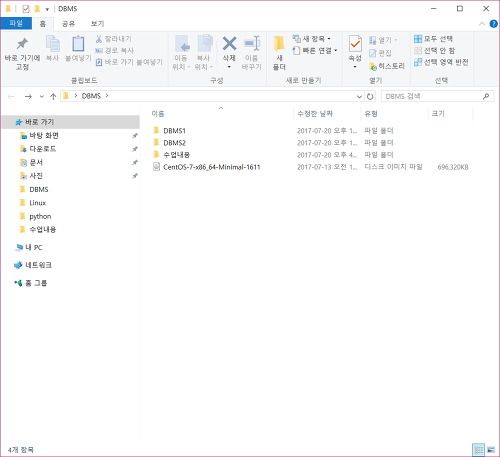Open the Properties checkmark icon
The height and width of the screenshot is (457, 500).
coord(355,44)
